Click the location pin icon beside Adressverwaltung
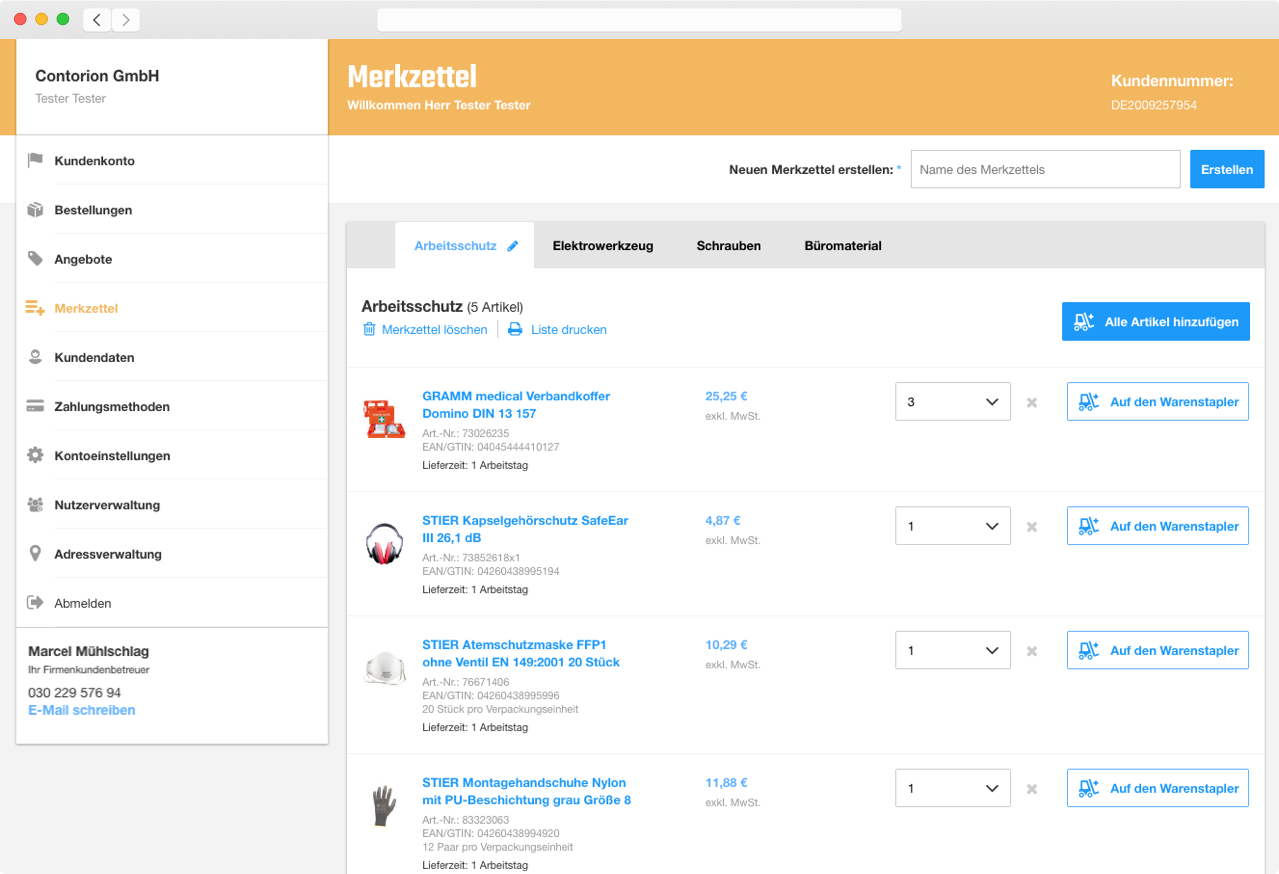Viewport: 1279px width, 874px height. 35,554
